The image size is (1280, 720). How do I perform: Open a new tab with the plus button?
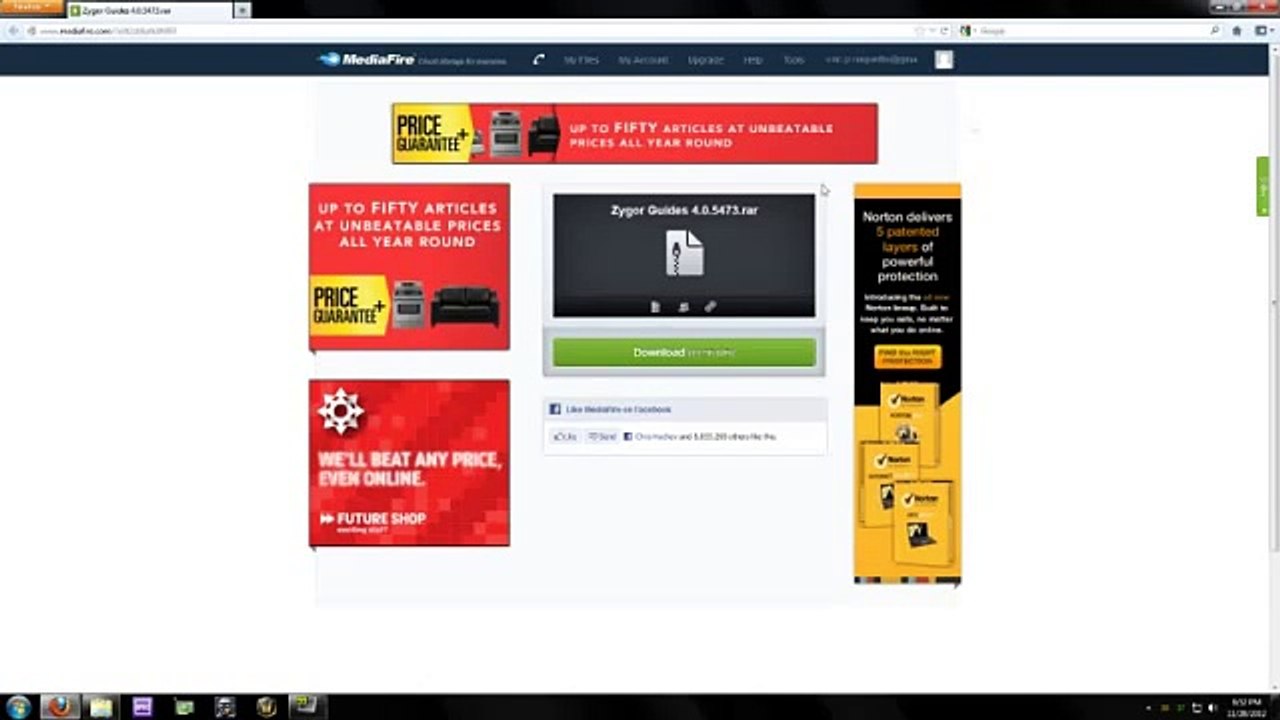pos(242,10)
